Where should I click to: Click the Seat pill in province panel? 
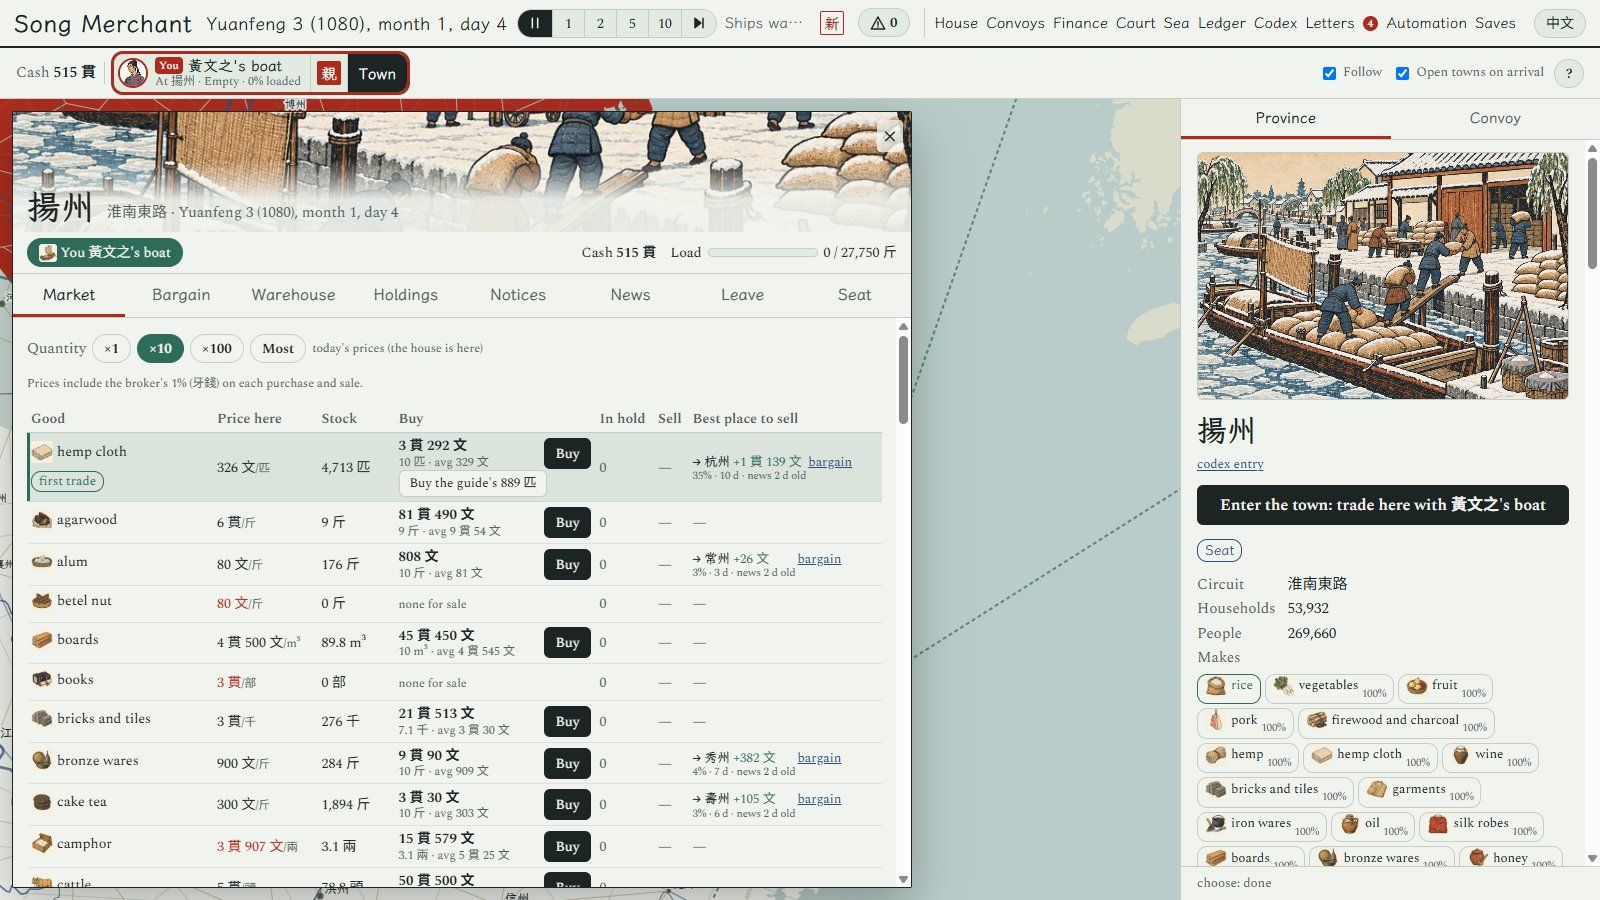[1219, 550]
